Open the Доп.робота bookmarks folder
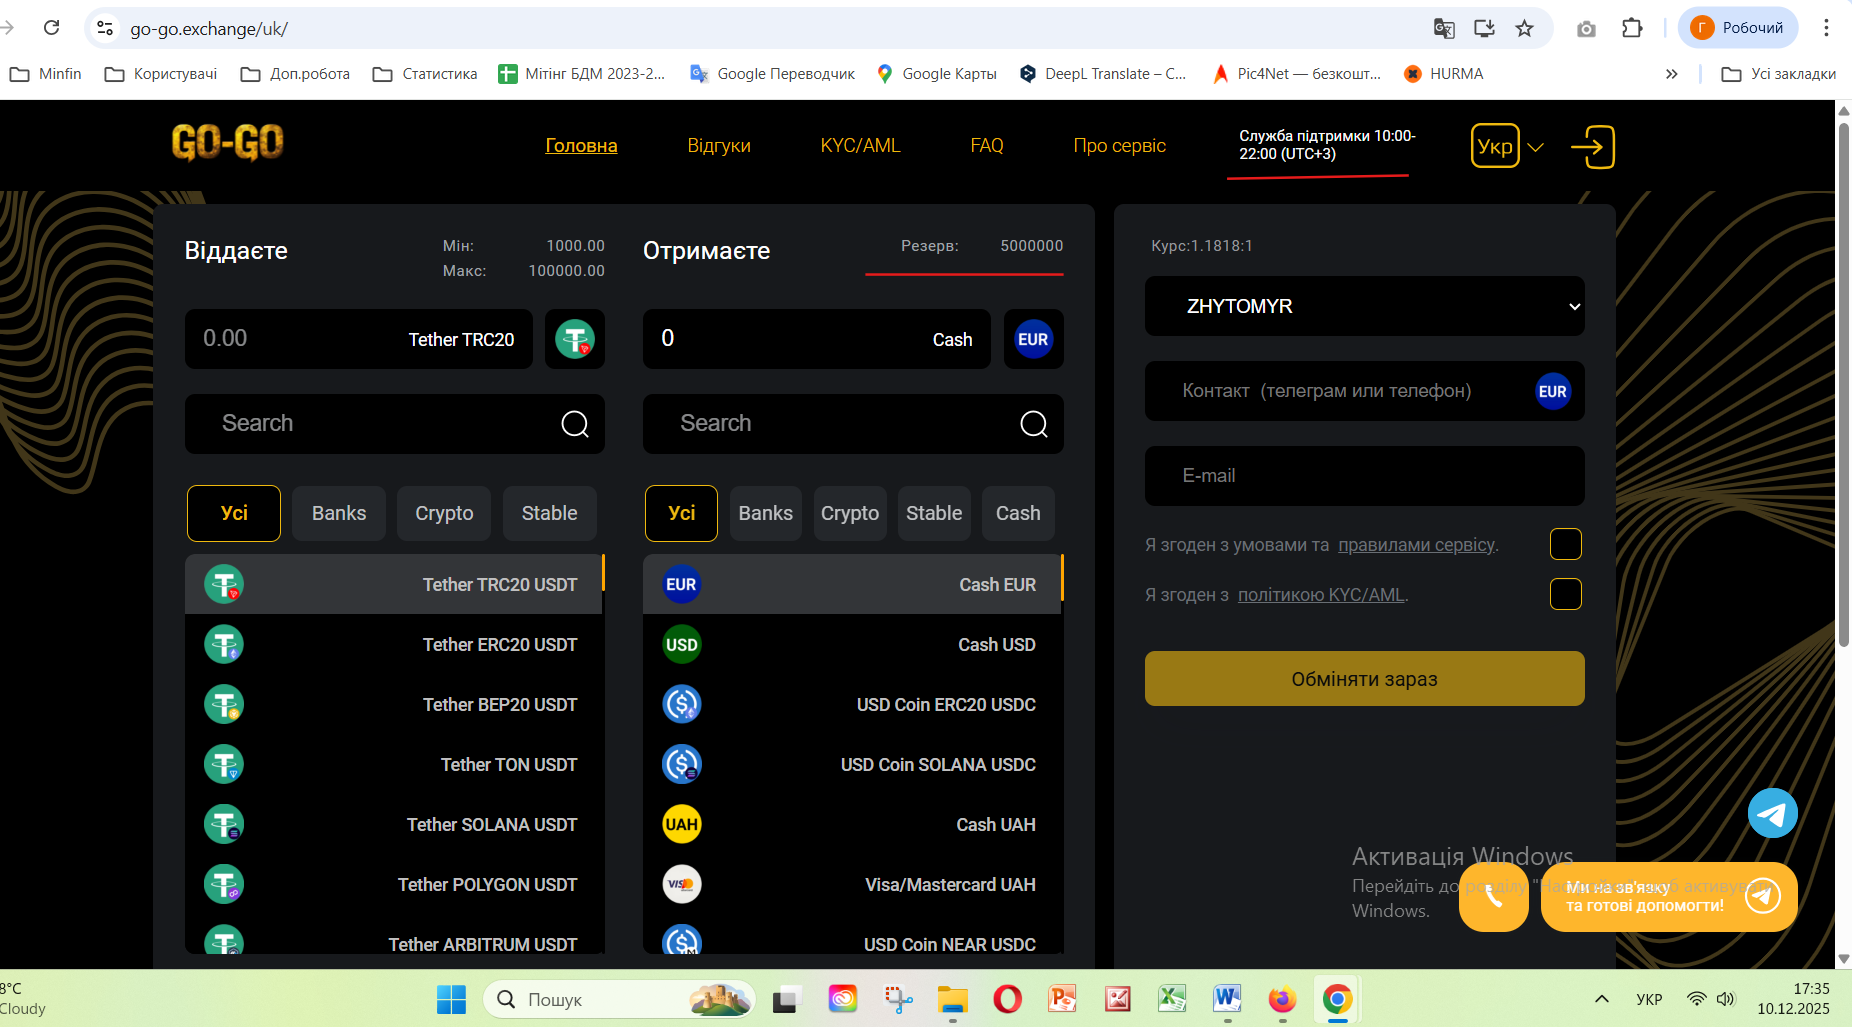 point(296,74)
